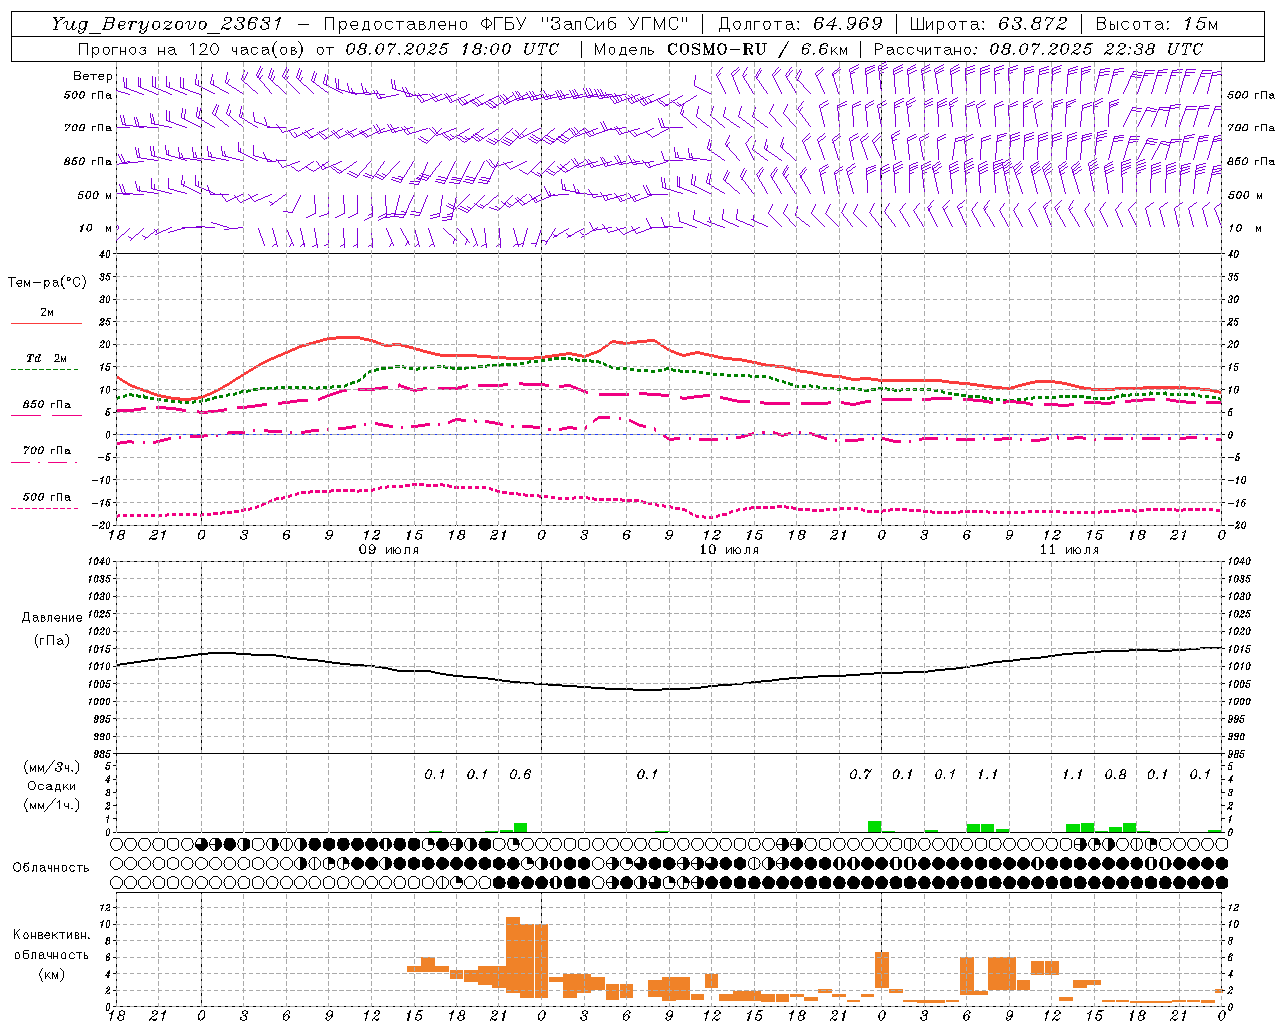1280x1024 pixels.
Task: Click the Ветер panel label
Action: pyautogui.click(x=92, y=76)
